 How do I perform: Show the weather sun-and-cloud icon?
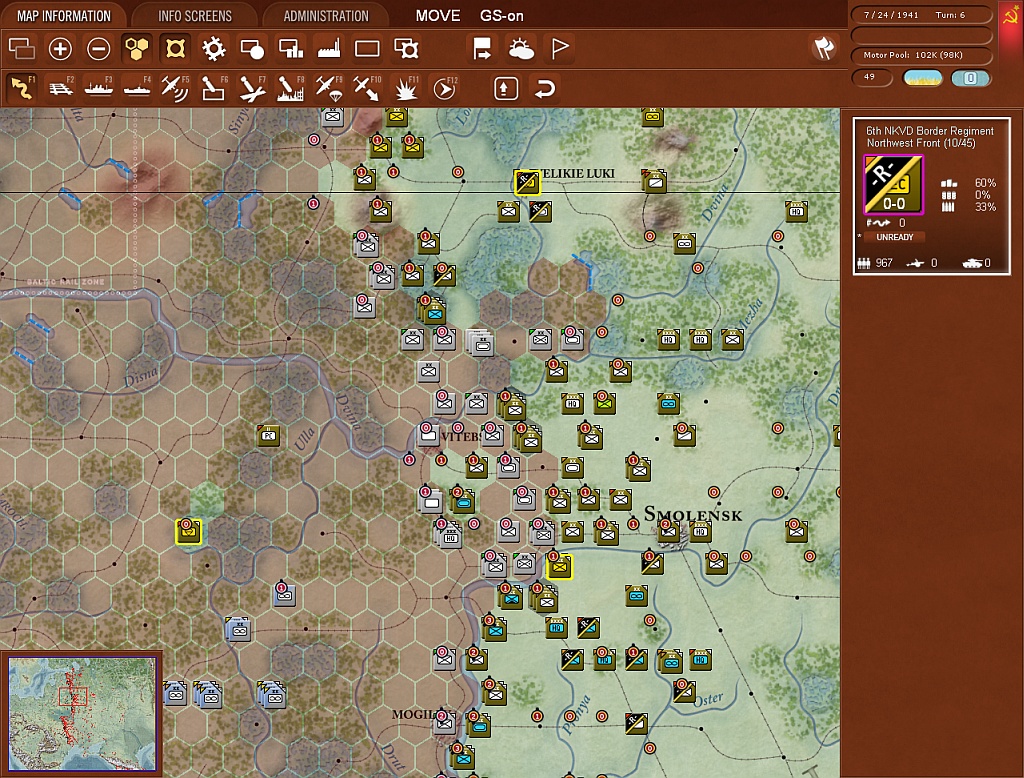[x=521, y=49]
